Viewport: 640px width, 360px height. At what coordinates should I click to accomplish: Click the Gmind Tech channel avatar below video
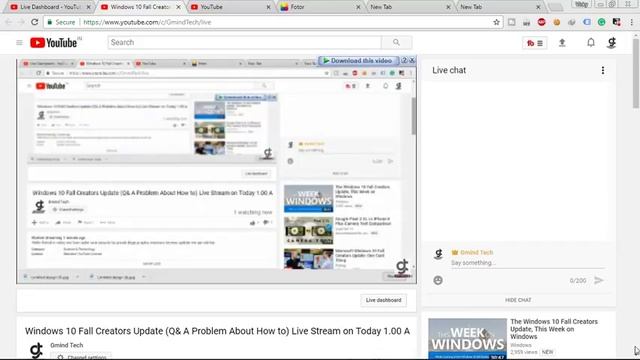point(36,351)
